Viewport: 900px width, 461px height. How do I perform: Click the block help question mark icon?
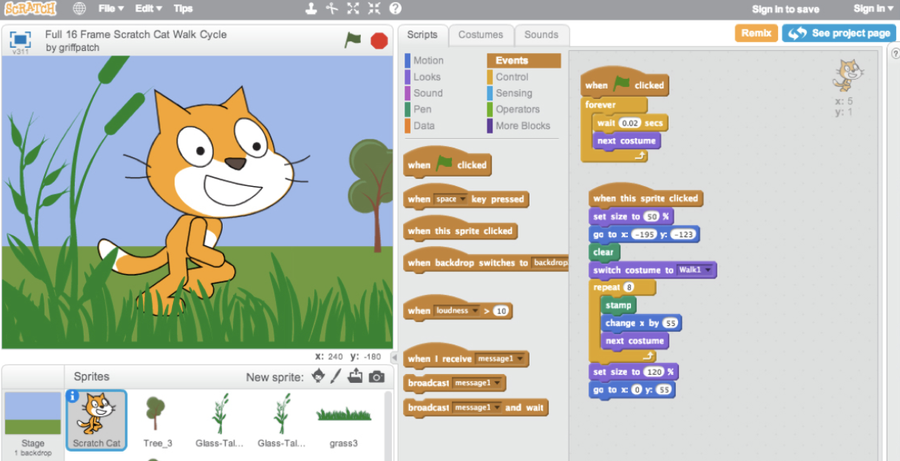coord(395,9)
